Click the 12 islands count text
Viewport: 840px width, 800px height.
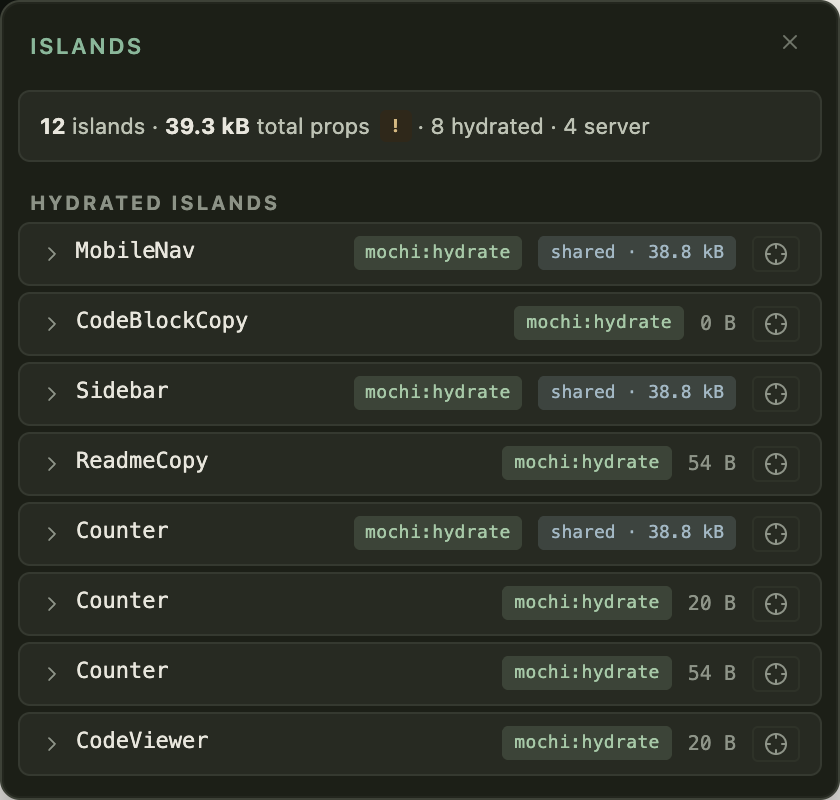pyautogui.click(x=92, y=126)
